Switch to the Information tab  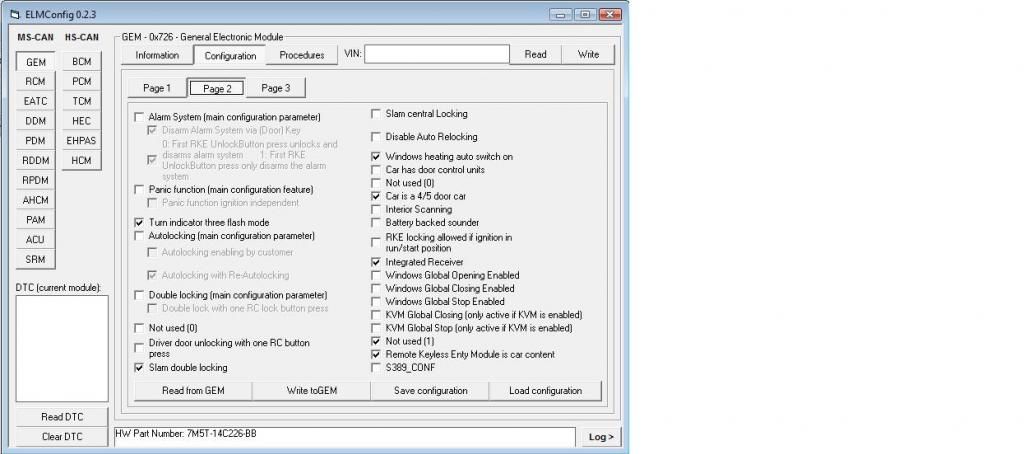(x=157, y=55)
